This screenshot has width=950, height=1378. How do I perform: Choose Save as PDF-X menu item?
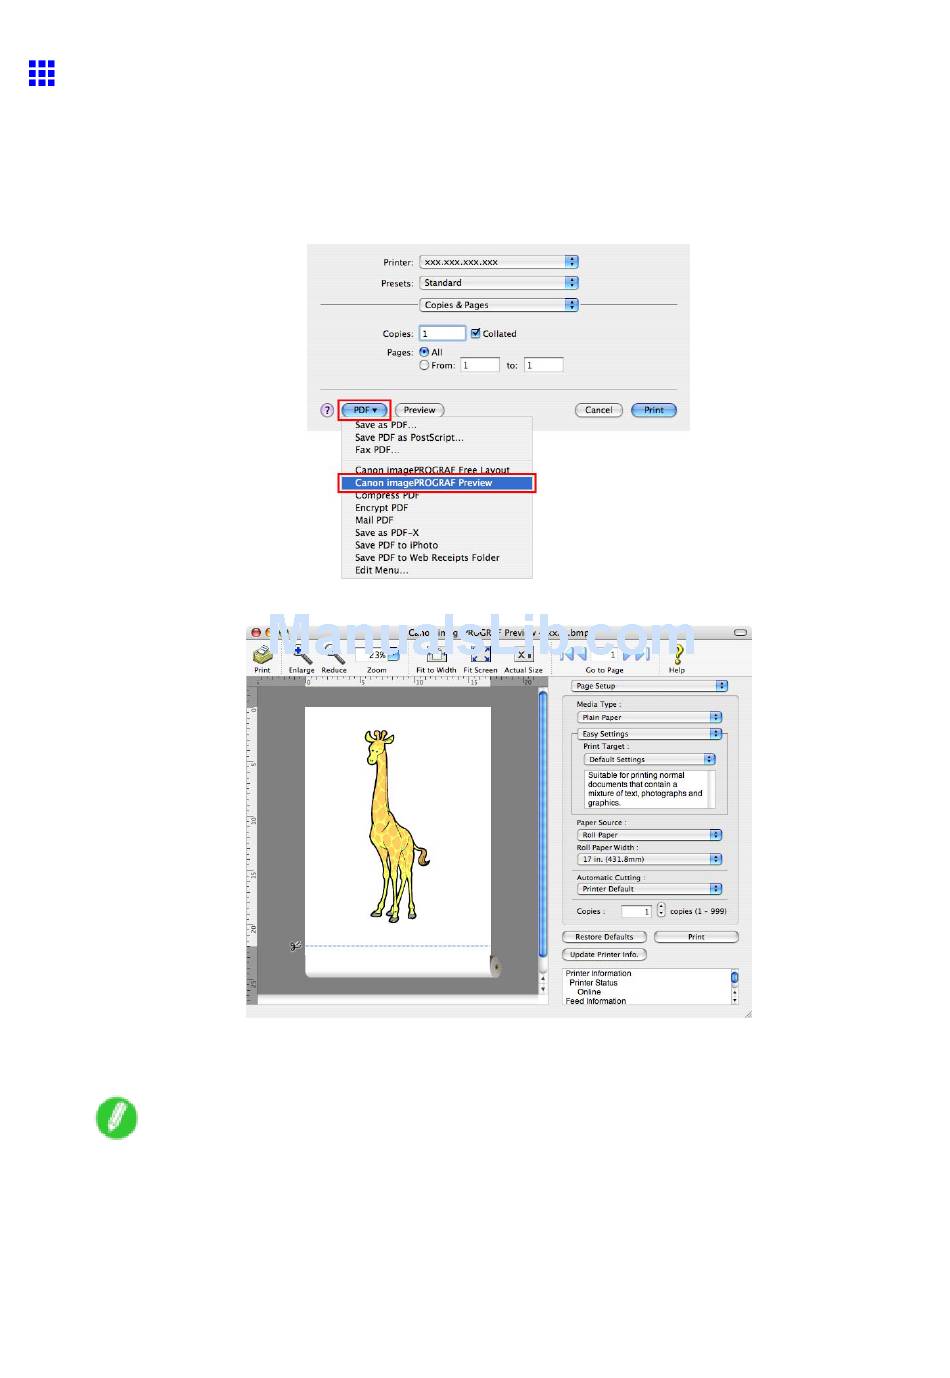pyautogui.click(x=387, y=533)
